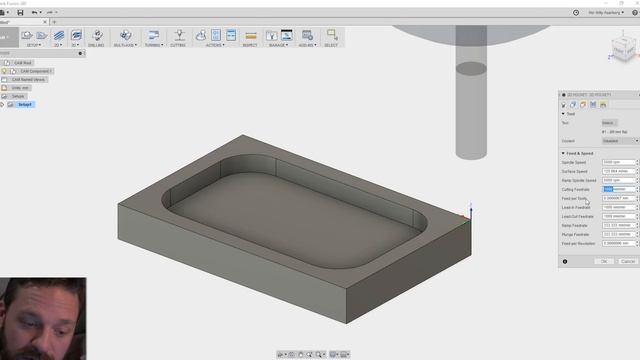Switch to the Tool tab in dialog
Screen dimensions: 640x360
click(564, 105)
